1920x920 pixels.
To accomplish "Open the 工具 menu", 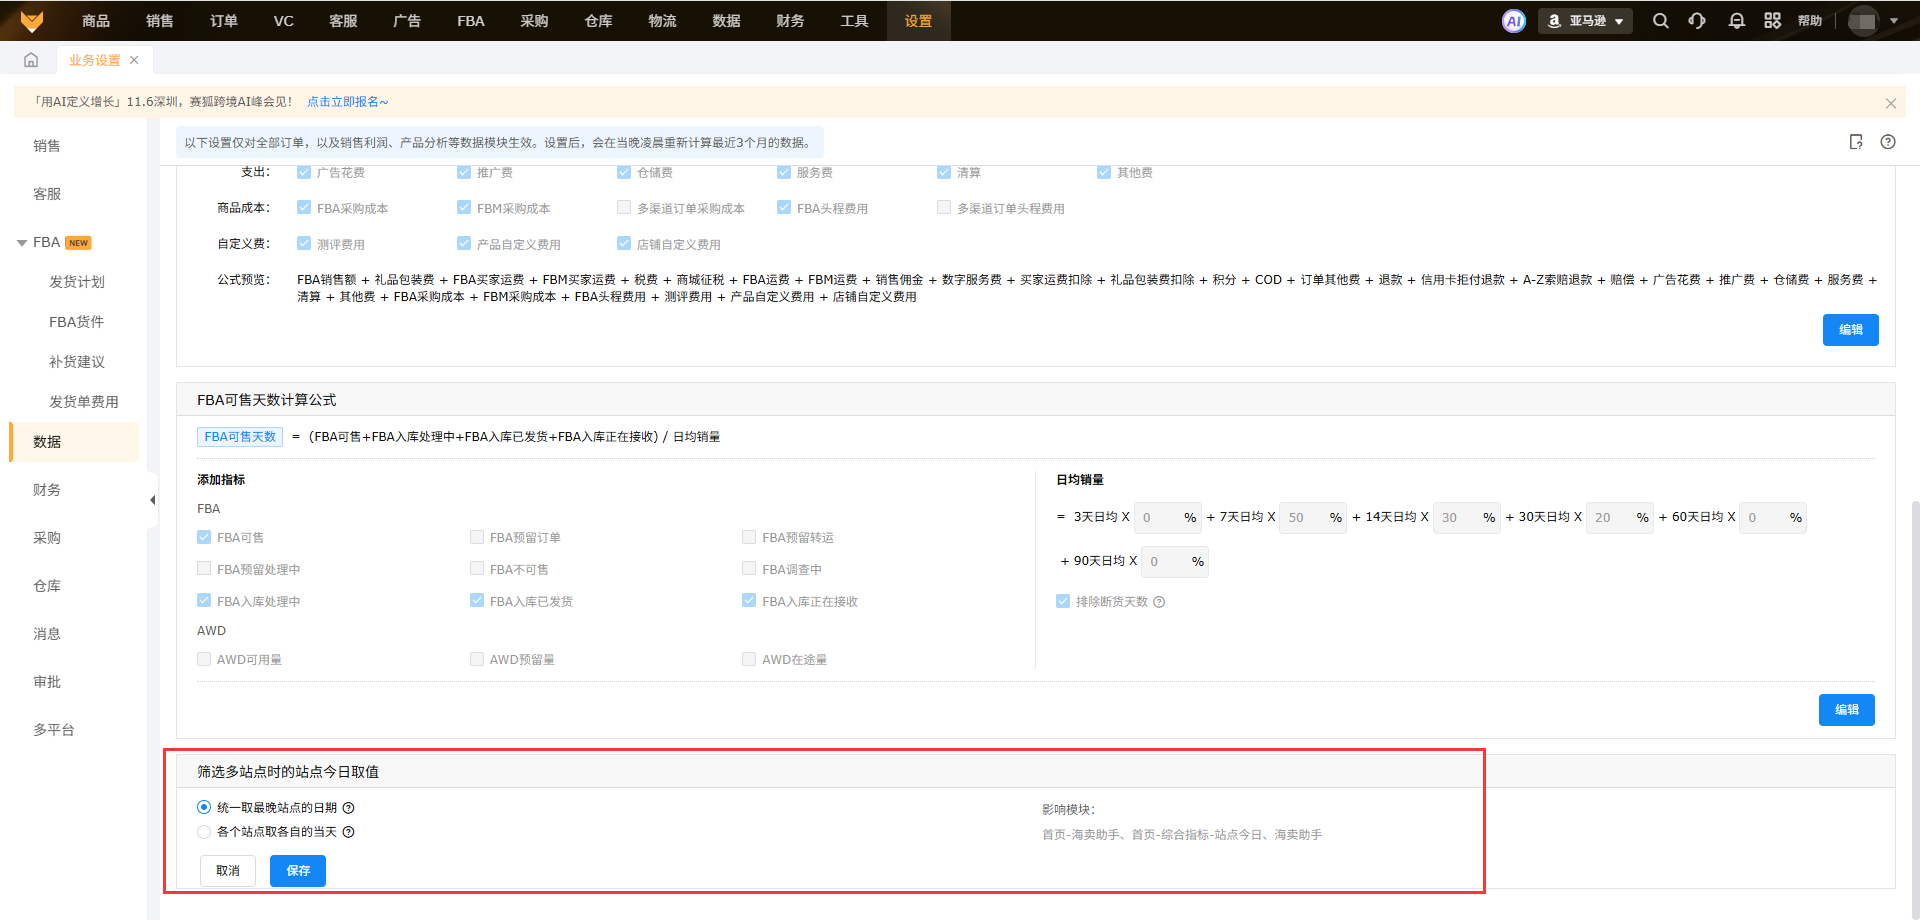I will [x=854, y=21].
